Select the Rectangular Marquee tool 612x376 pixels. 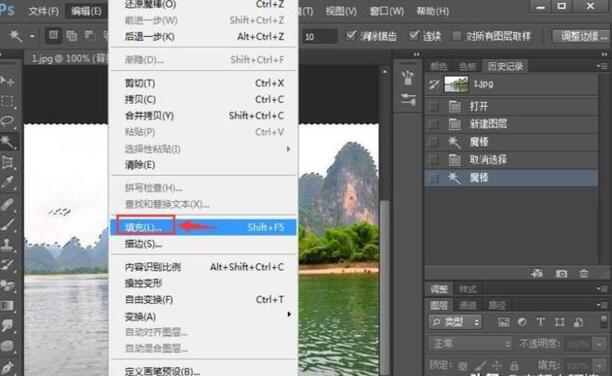click(x=7, y=101)
